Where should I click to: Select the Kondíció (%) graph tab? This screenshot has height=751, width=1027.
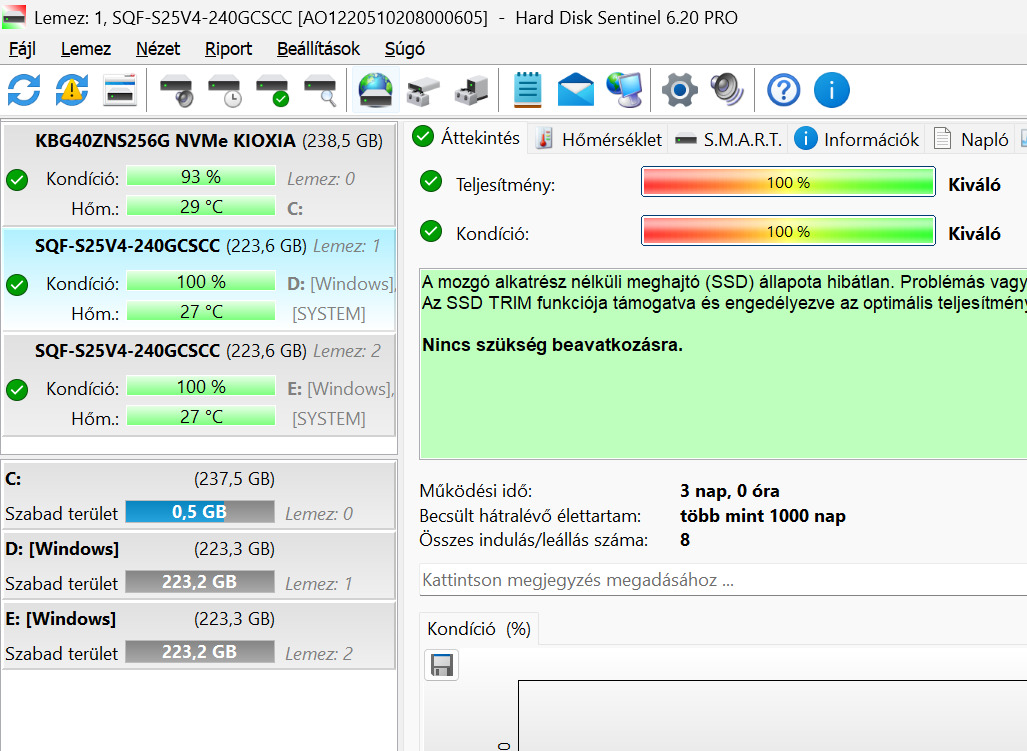point(479,629)
